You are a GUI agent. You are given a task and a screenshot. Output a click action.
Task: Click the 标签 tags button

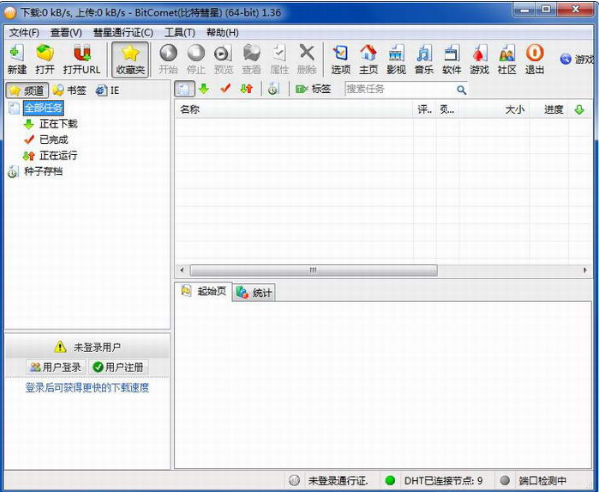point(313,89)
